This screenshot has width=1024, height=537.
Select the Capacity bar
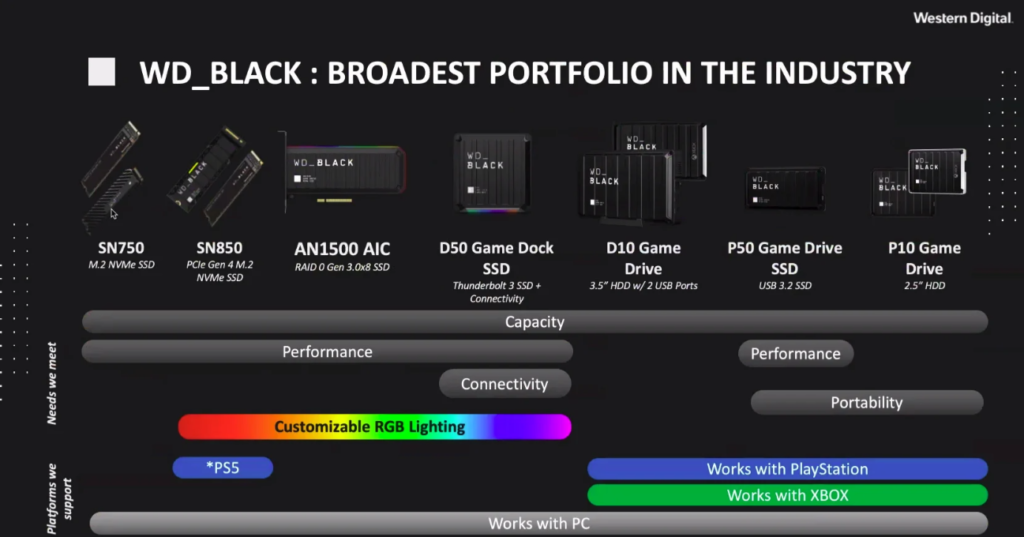[x=535, y=321]
